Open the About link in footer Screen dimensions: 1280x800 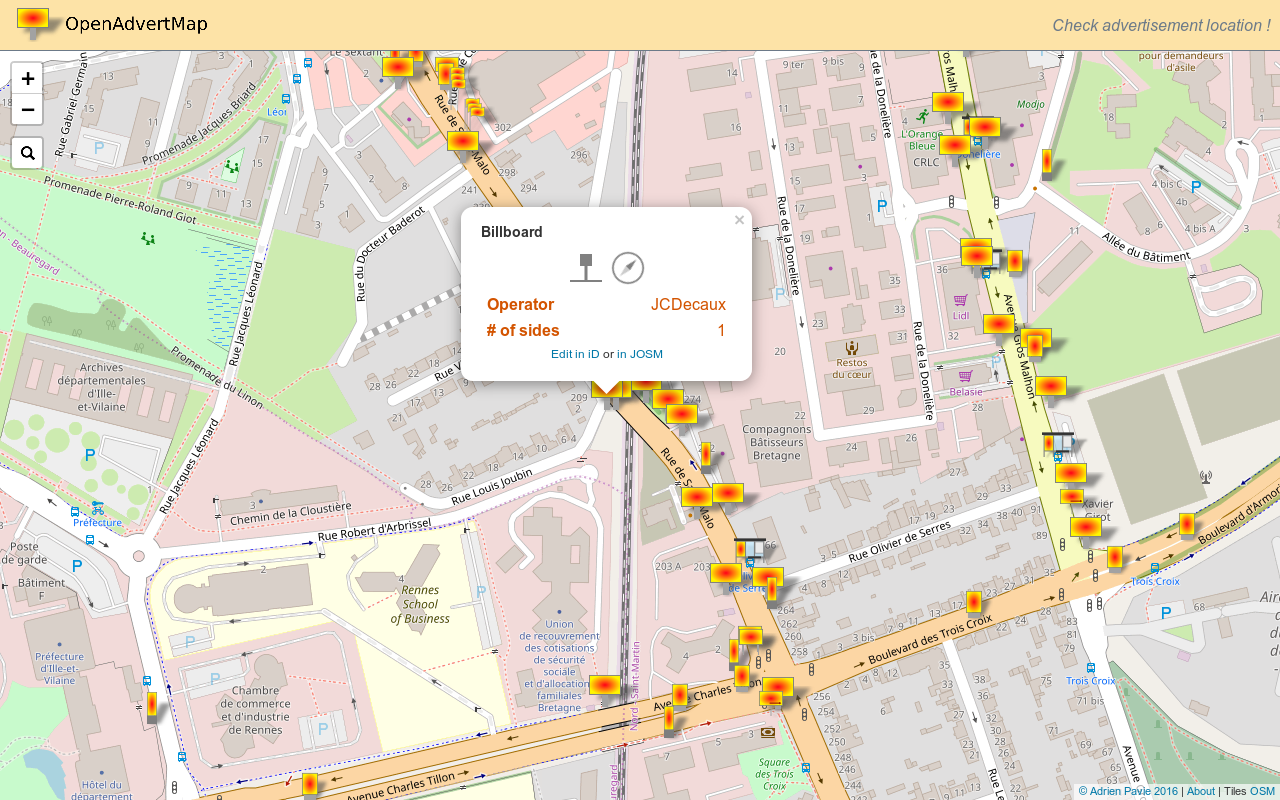coord(1200,791)
